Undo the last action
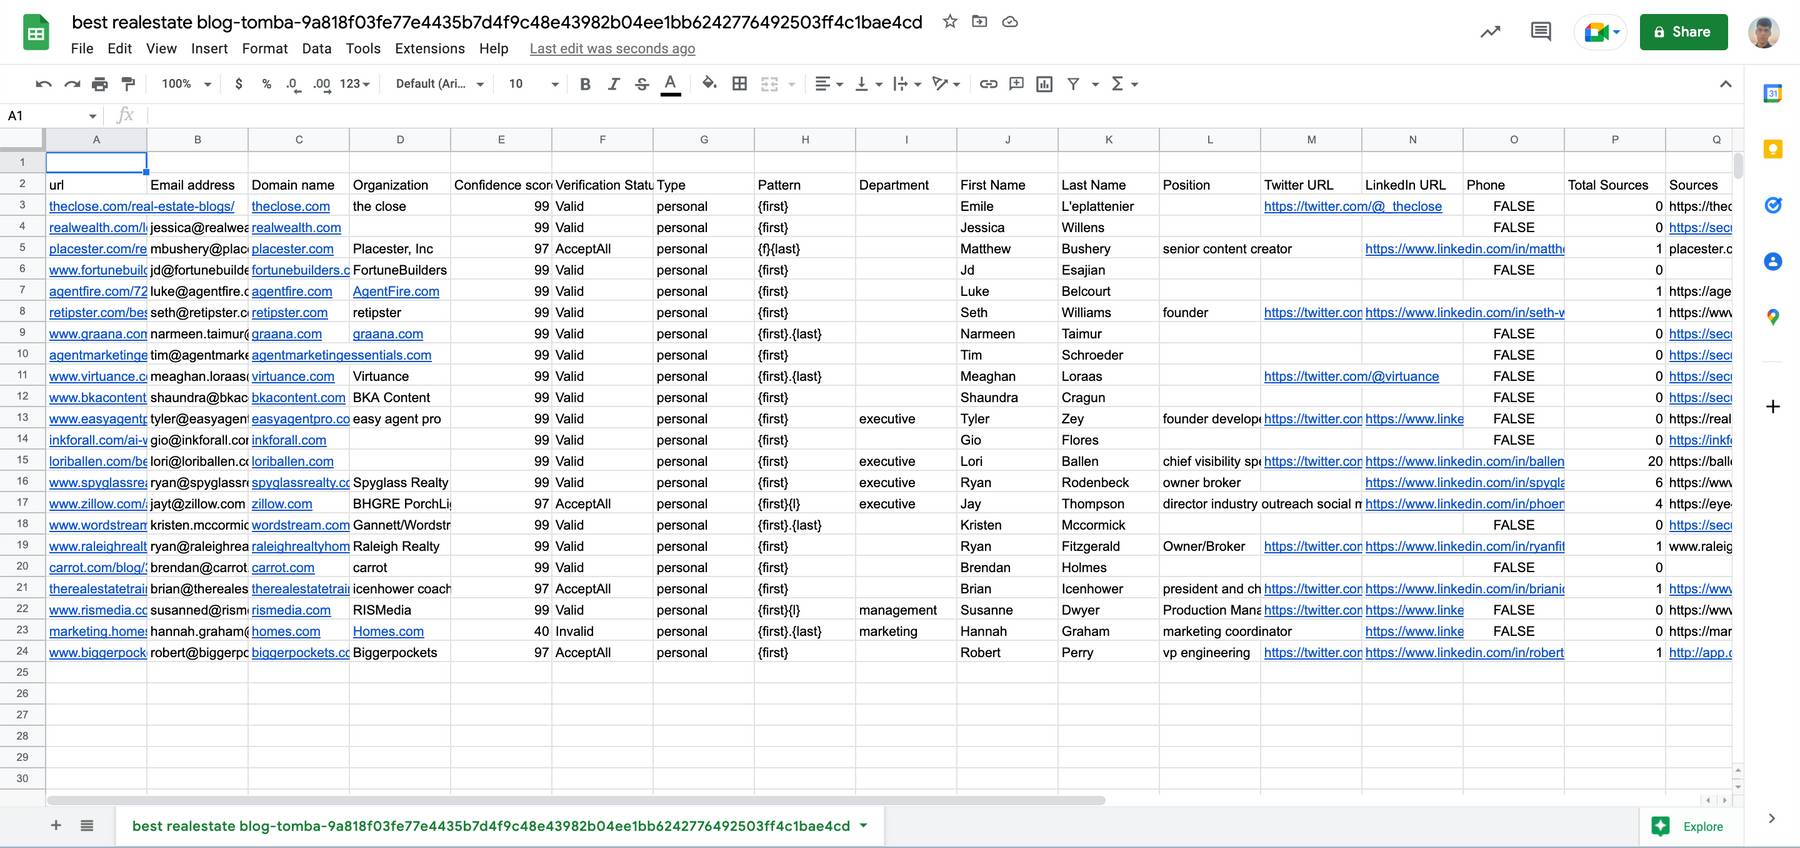Screen dimensions: 1800x848 point(43,84)
